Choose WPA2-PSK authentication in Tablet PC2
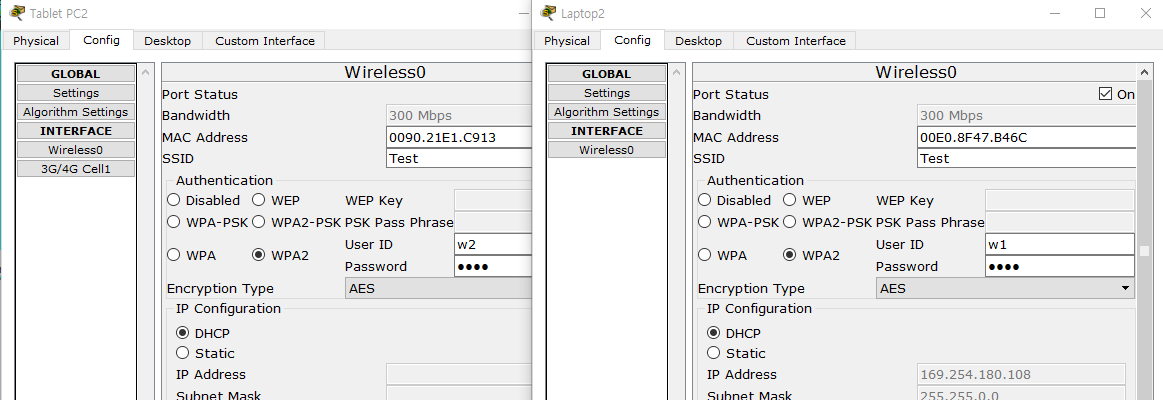 tap(259, 222)
